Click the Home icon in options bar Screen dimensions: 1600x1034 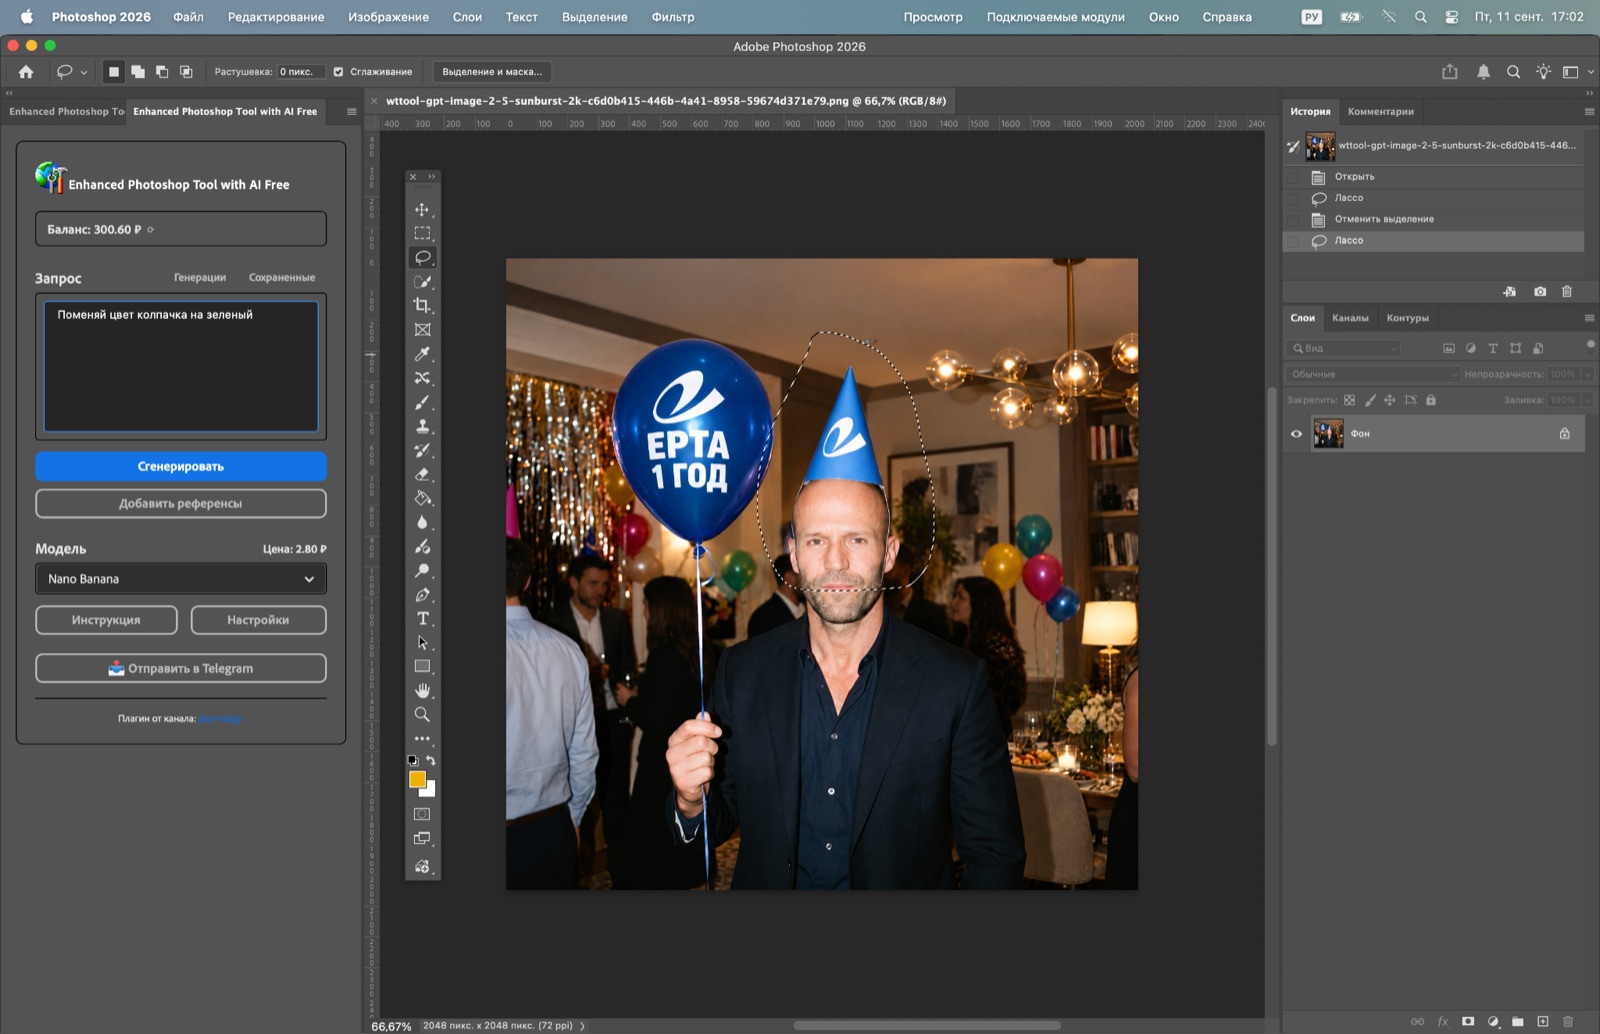click(26, 72)
